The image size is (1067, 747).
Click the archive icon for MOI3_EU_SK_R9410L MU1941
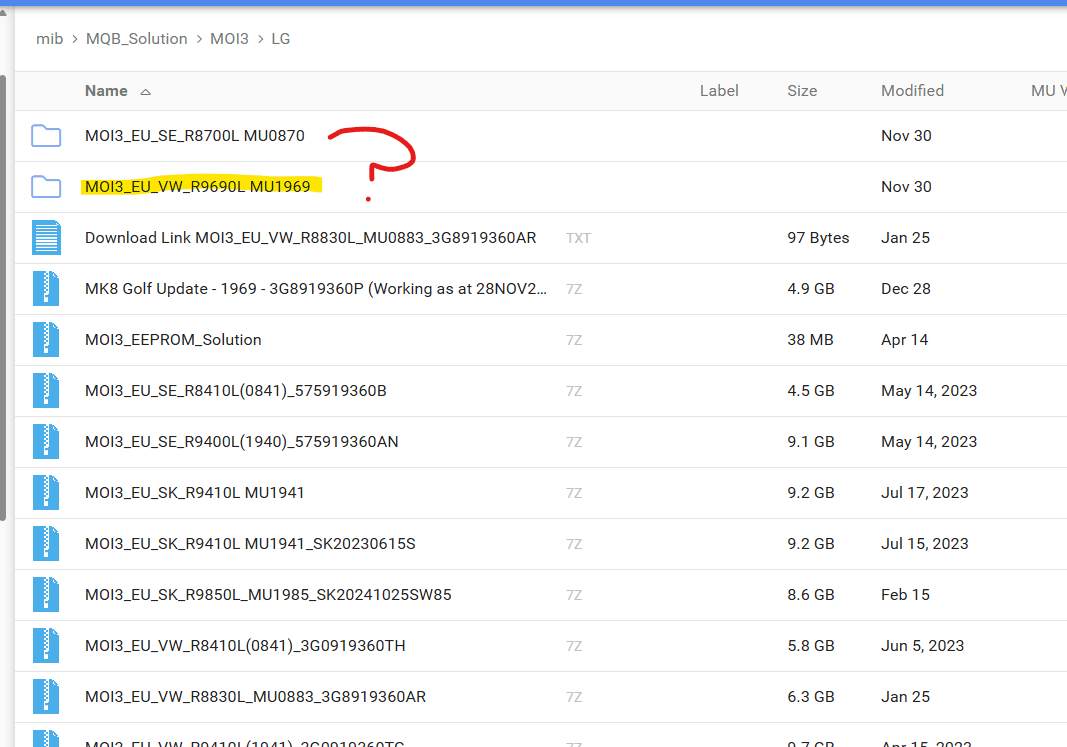(46, 493)
